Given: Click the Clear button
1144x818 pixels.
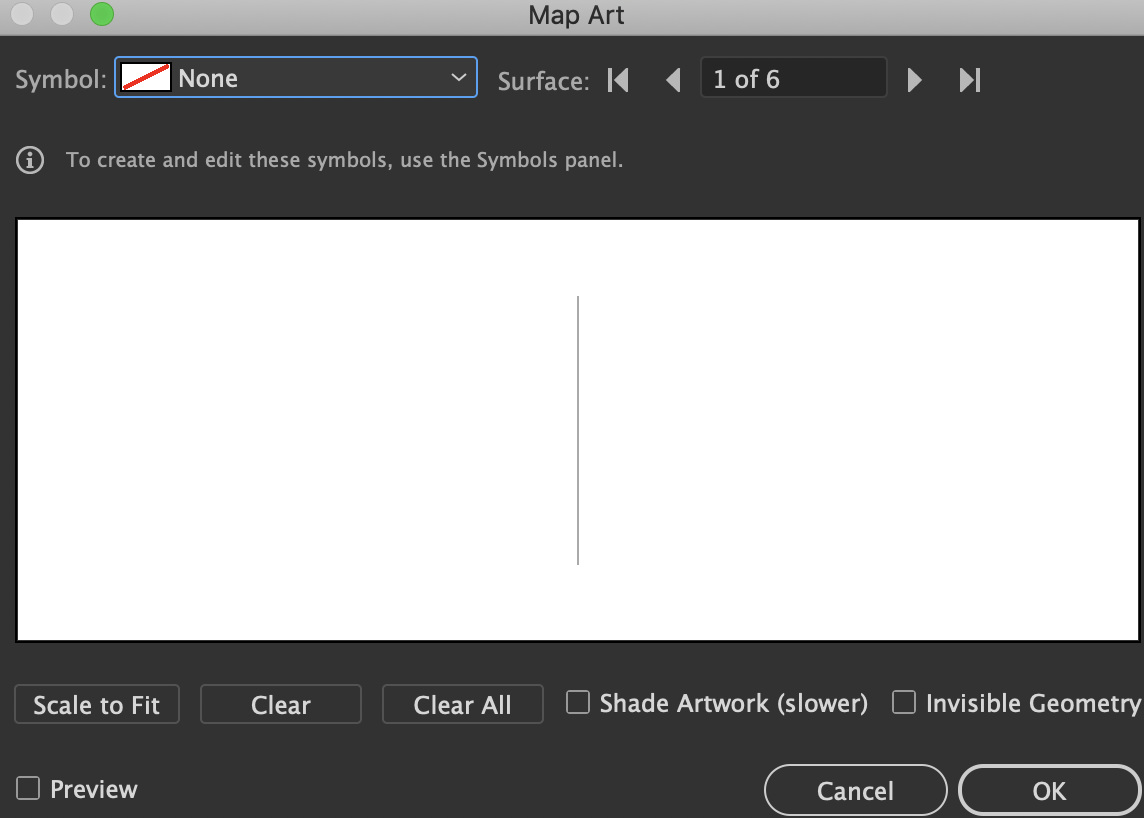Looking at the screenshot, I should tap(280, 705).
